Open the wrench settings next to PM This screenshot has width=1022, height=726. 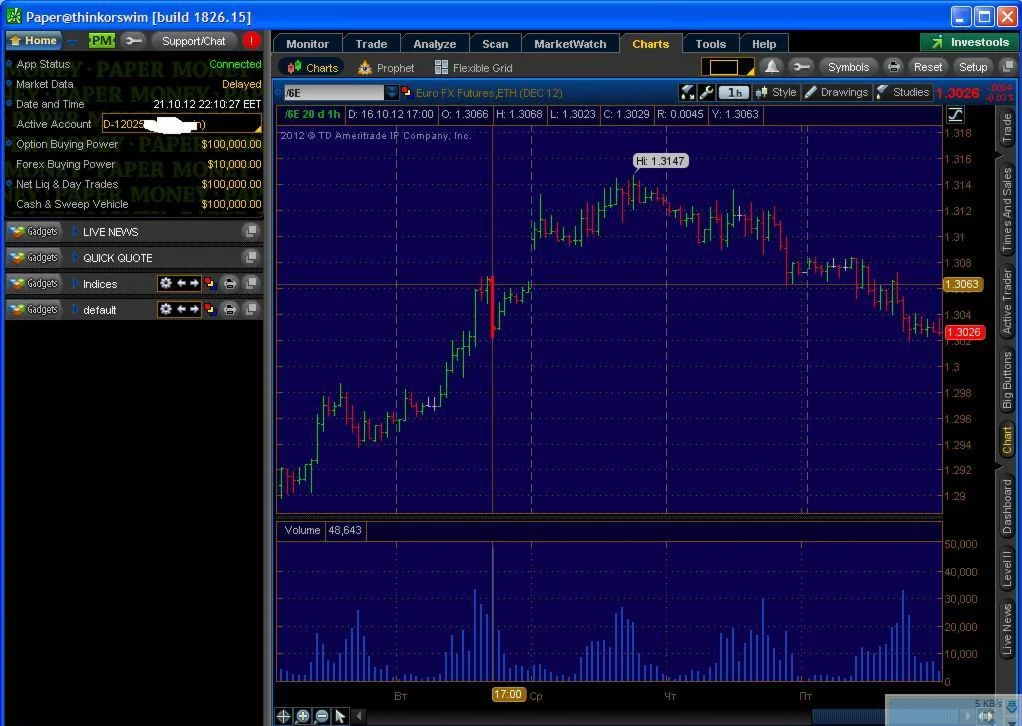coord(133,41)
